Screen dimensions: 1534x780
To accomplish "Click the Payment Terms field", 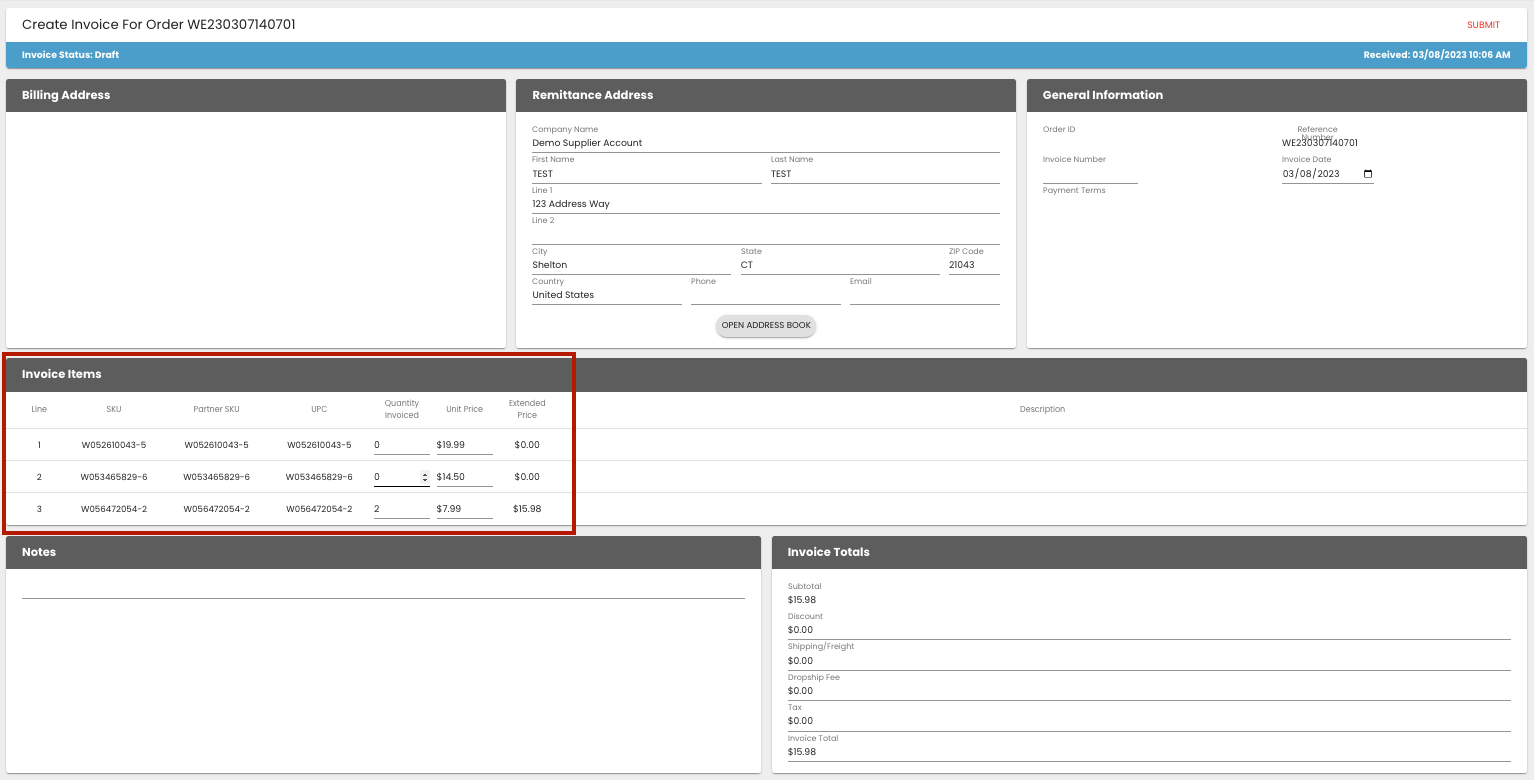I will point(1090,200).
